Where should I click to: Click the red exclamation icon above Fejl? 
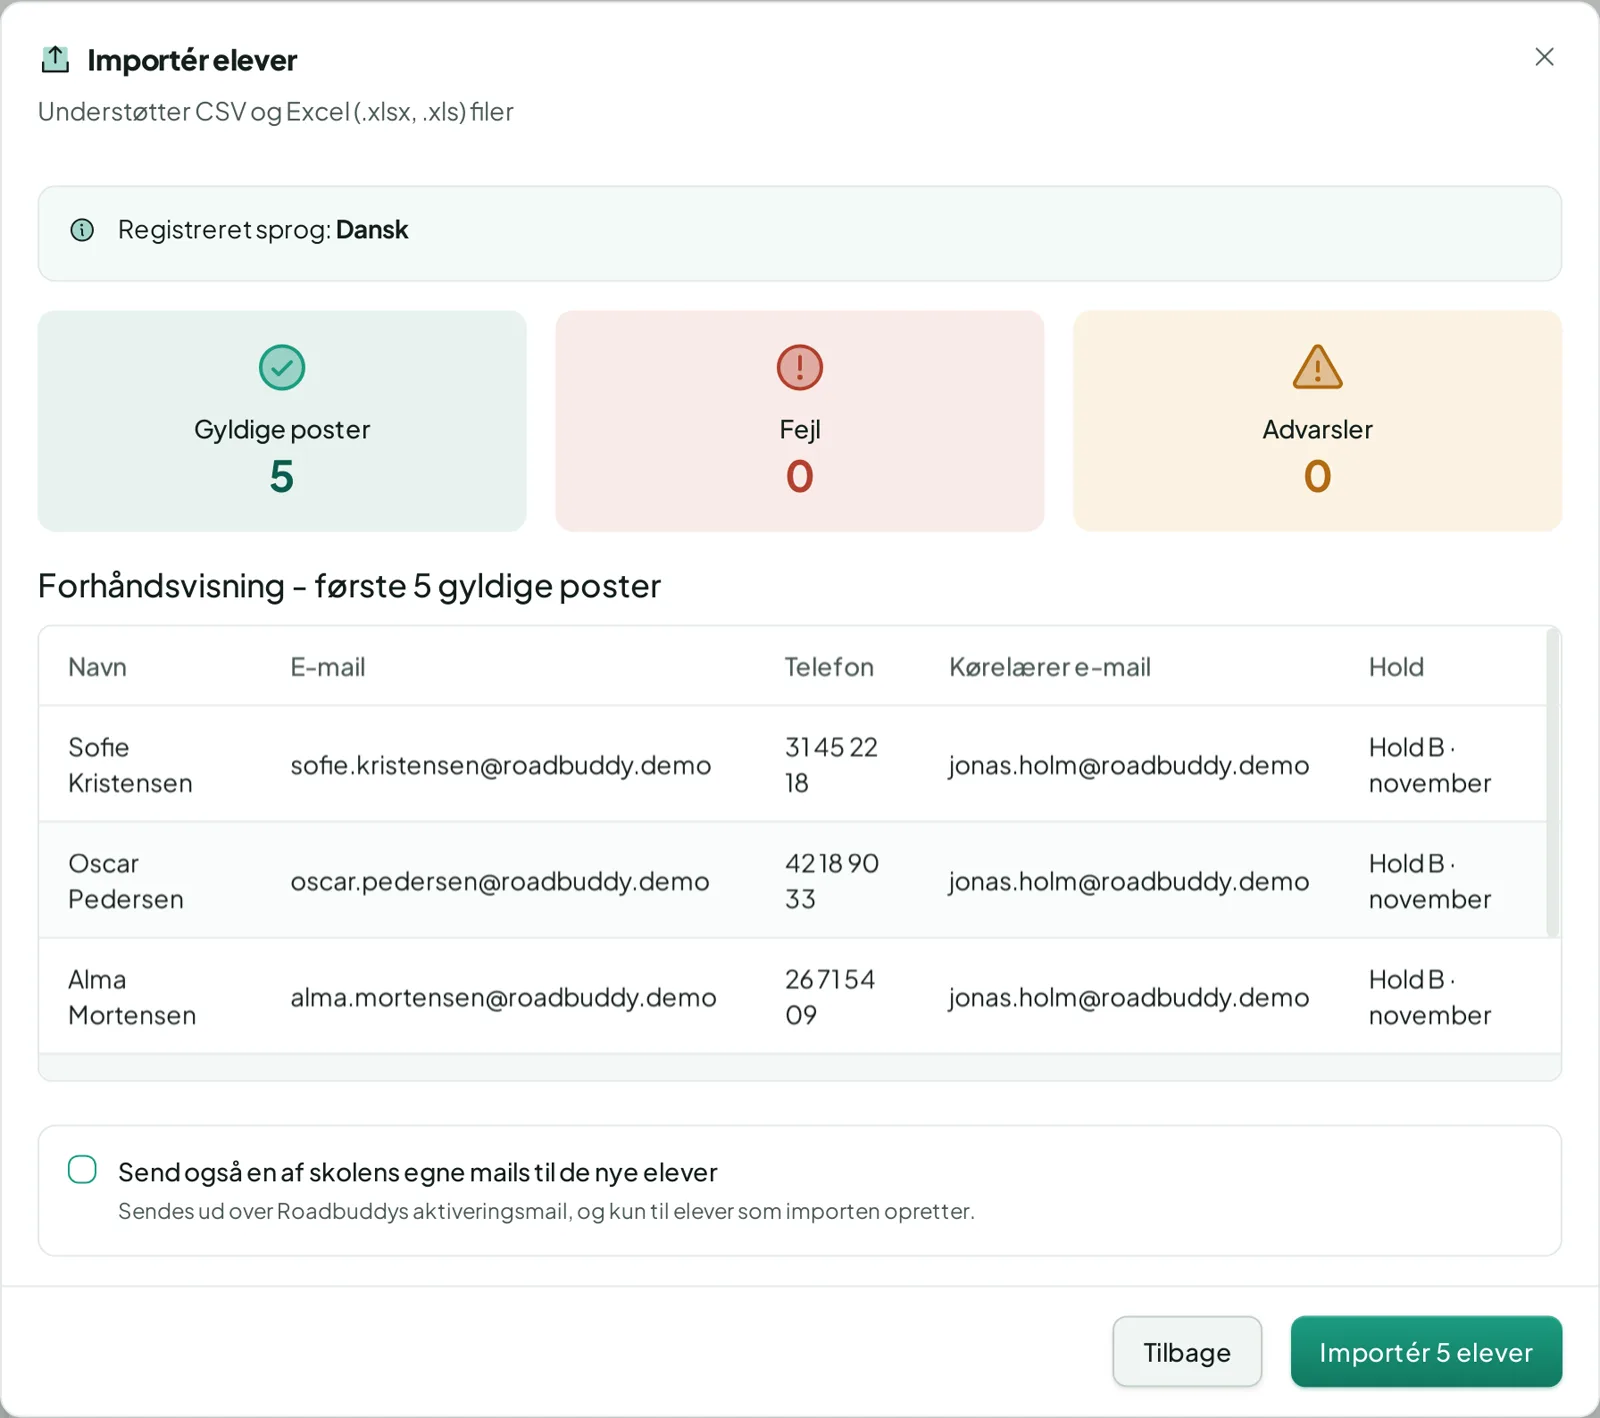tap(800, 367)
